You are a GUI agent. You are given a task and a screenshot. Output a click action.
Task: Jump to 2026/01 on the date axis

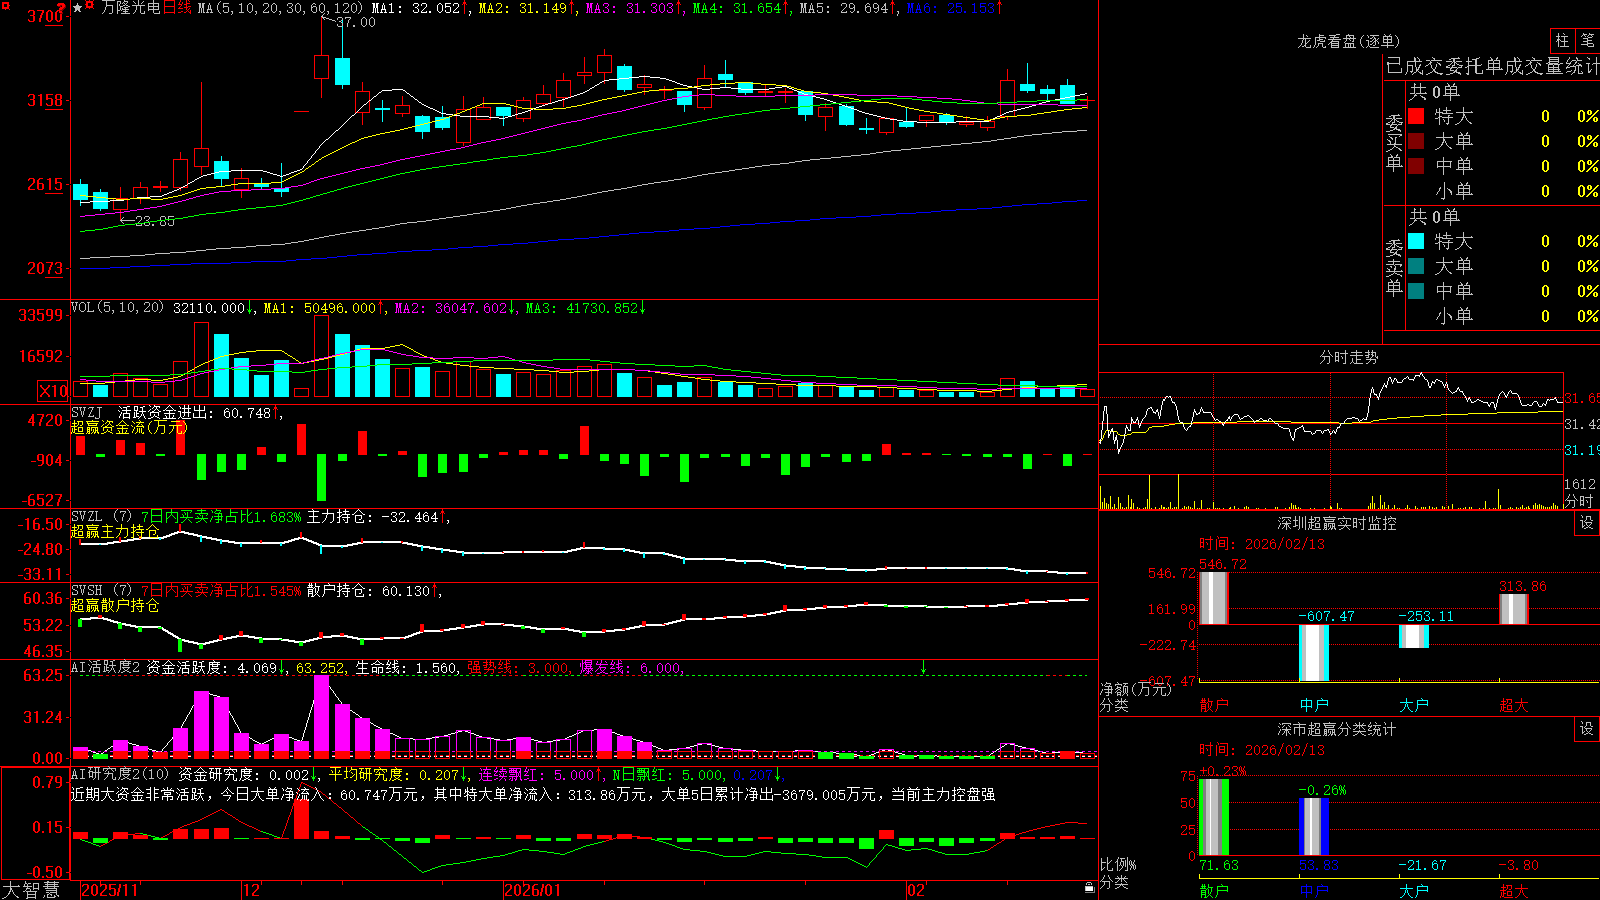tap(533, 890)
